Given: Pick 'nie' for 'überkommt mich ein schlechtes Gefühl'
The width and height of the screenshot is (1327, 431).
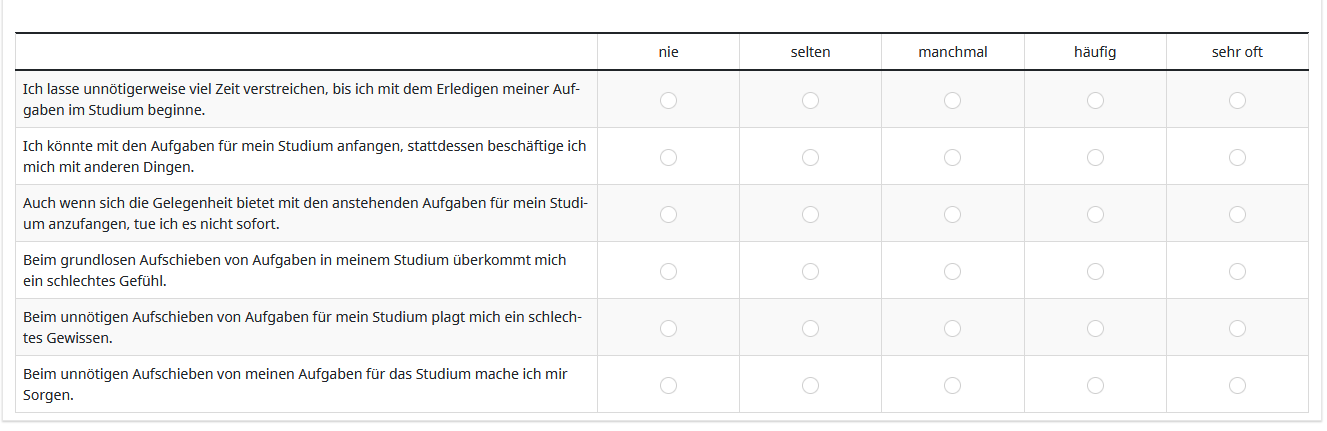Looking at the screenshot, I should [668, 271].
